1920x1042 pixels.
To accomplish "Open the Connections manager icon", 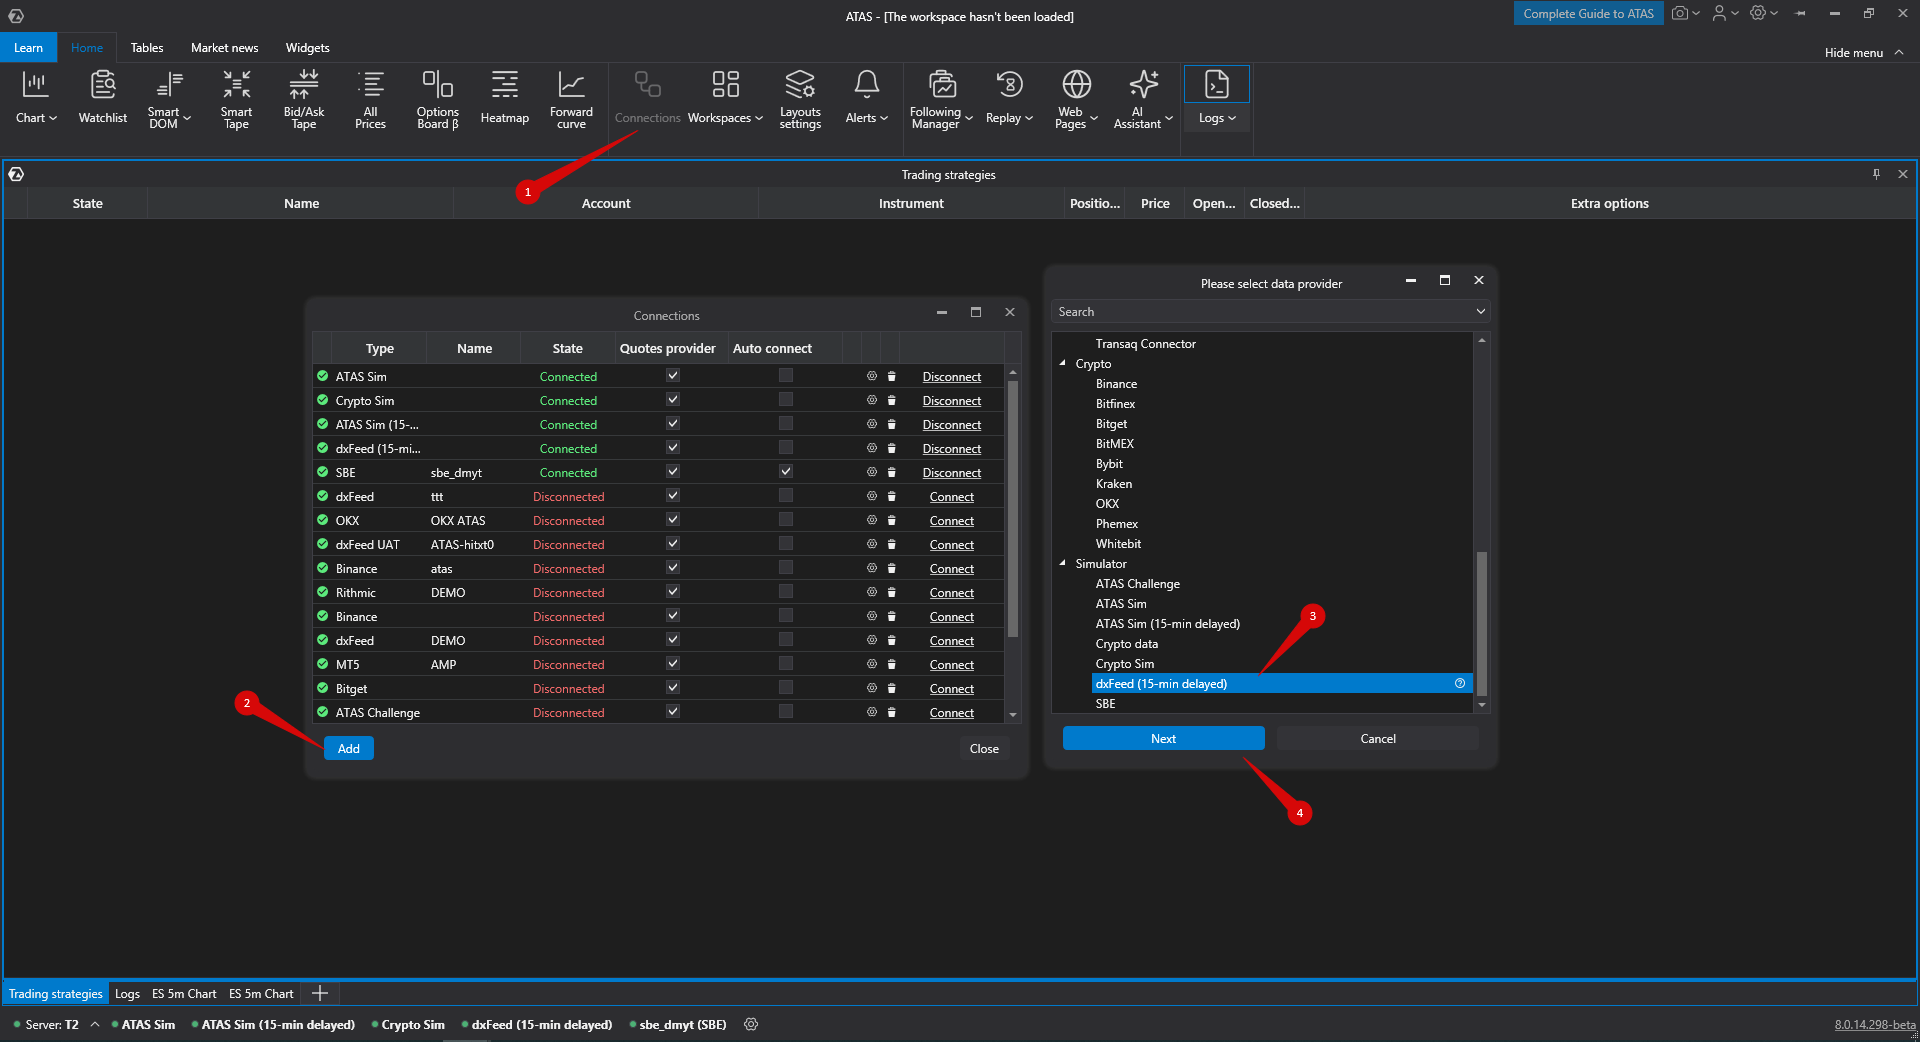I will (648, 98).
